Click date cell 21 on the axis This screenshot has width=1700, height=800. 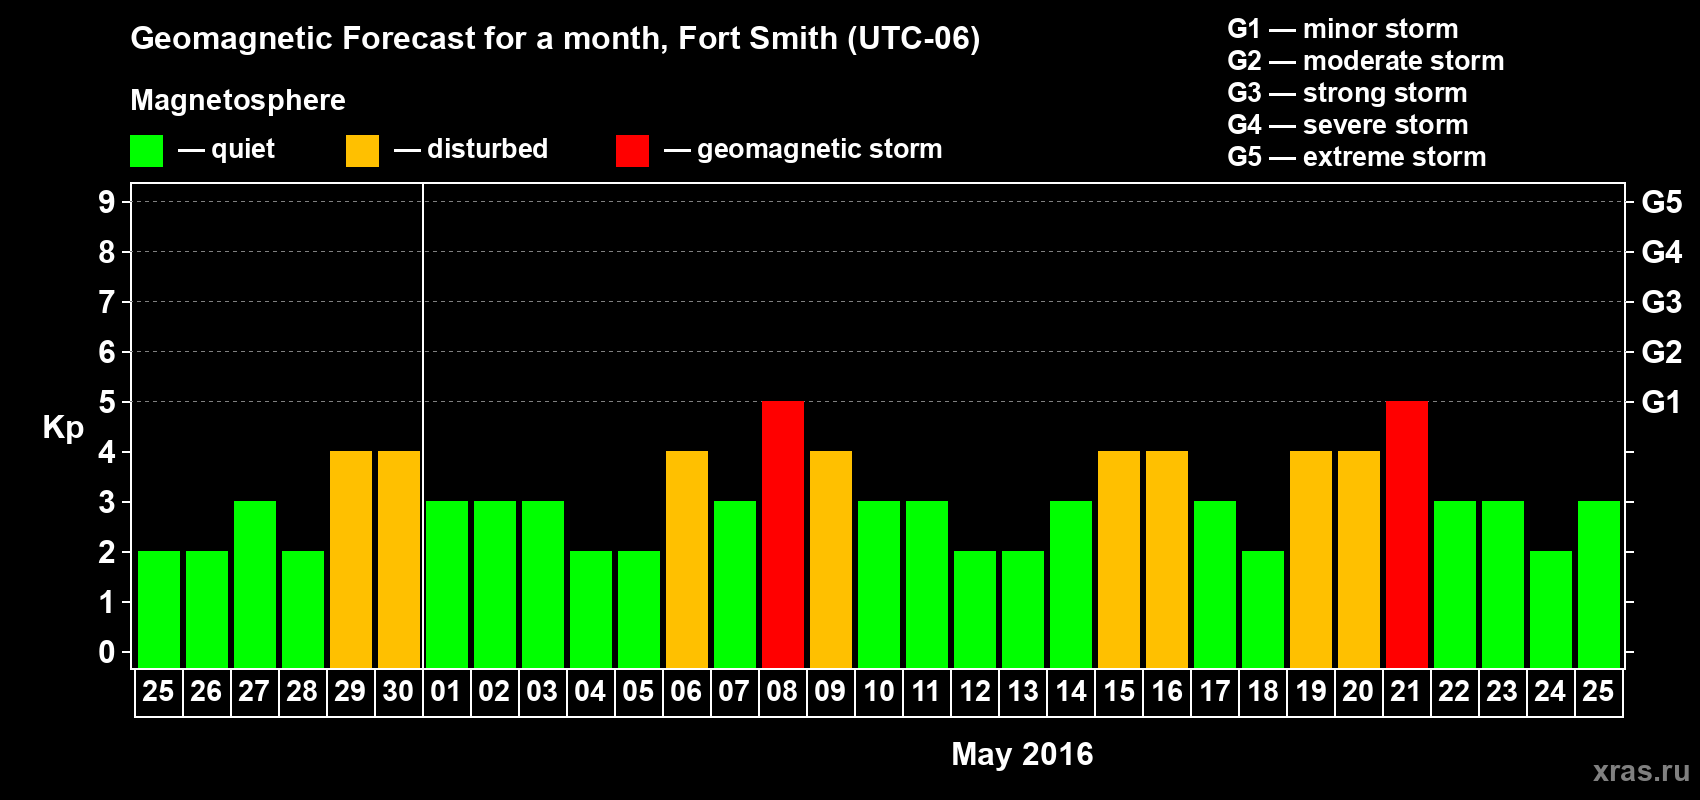click(1407, 692)
